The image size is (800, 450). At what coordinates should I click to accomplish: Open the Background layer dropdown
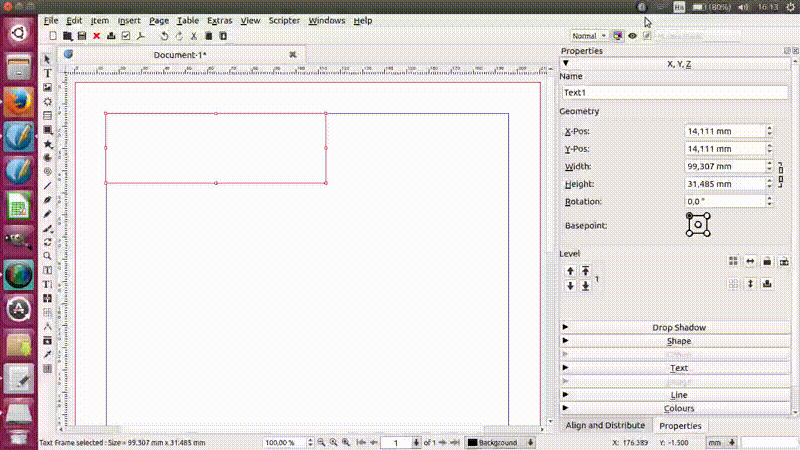pyautogui.click(x=501, y=442)
